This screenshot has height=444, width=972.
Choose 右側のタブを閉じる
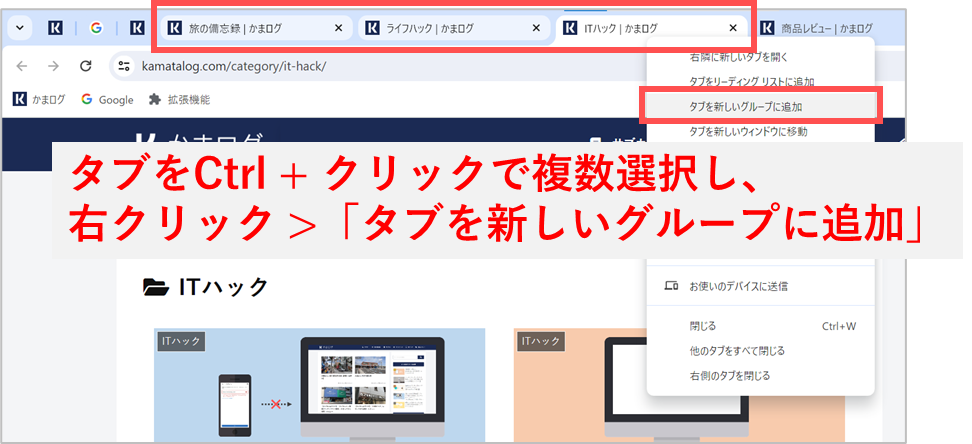(x=761, y=375)
